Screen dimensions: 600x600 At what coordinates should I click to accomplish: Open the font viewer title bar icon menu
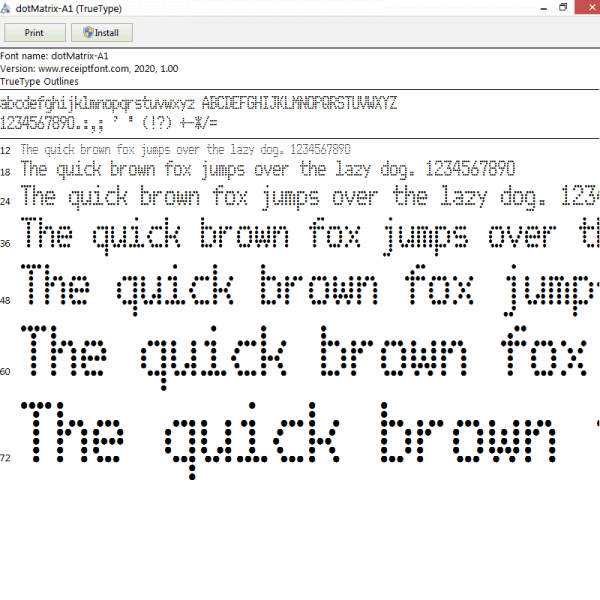click(8, 8)
